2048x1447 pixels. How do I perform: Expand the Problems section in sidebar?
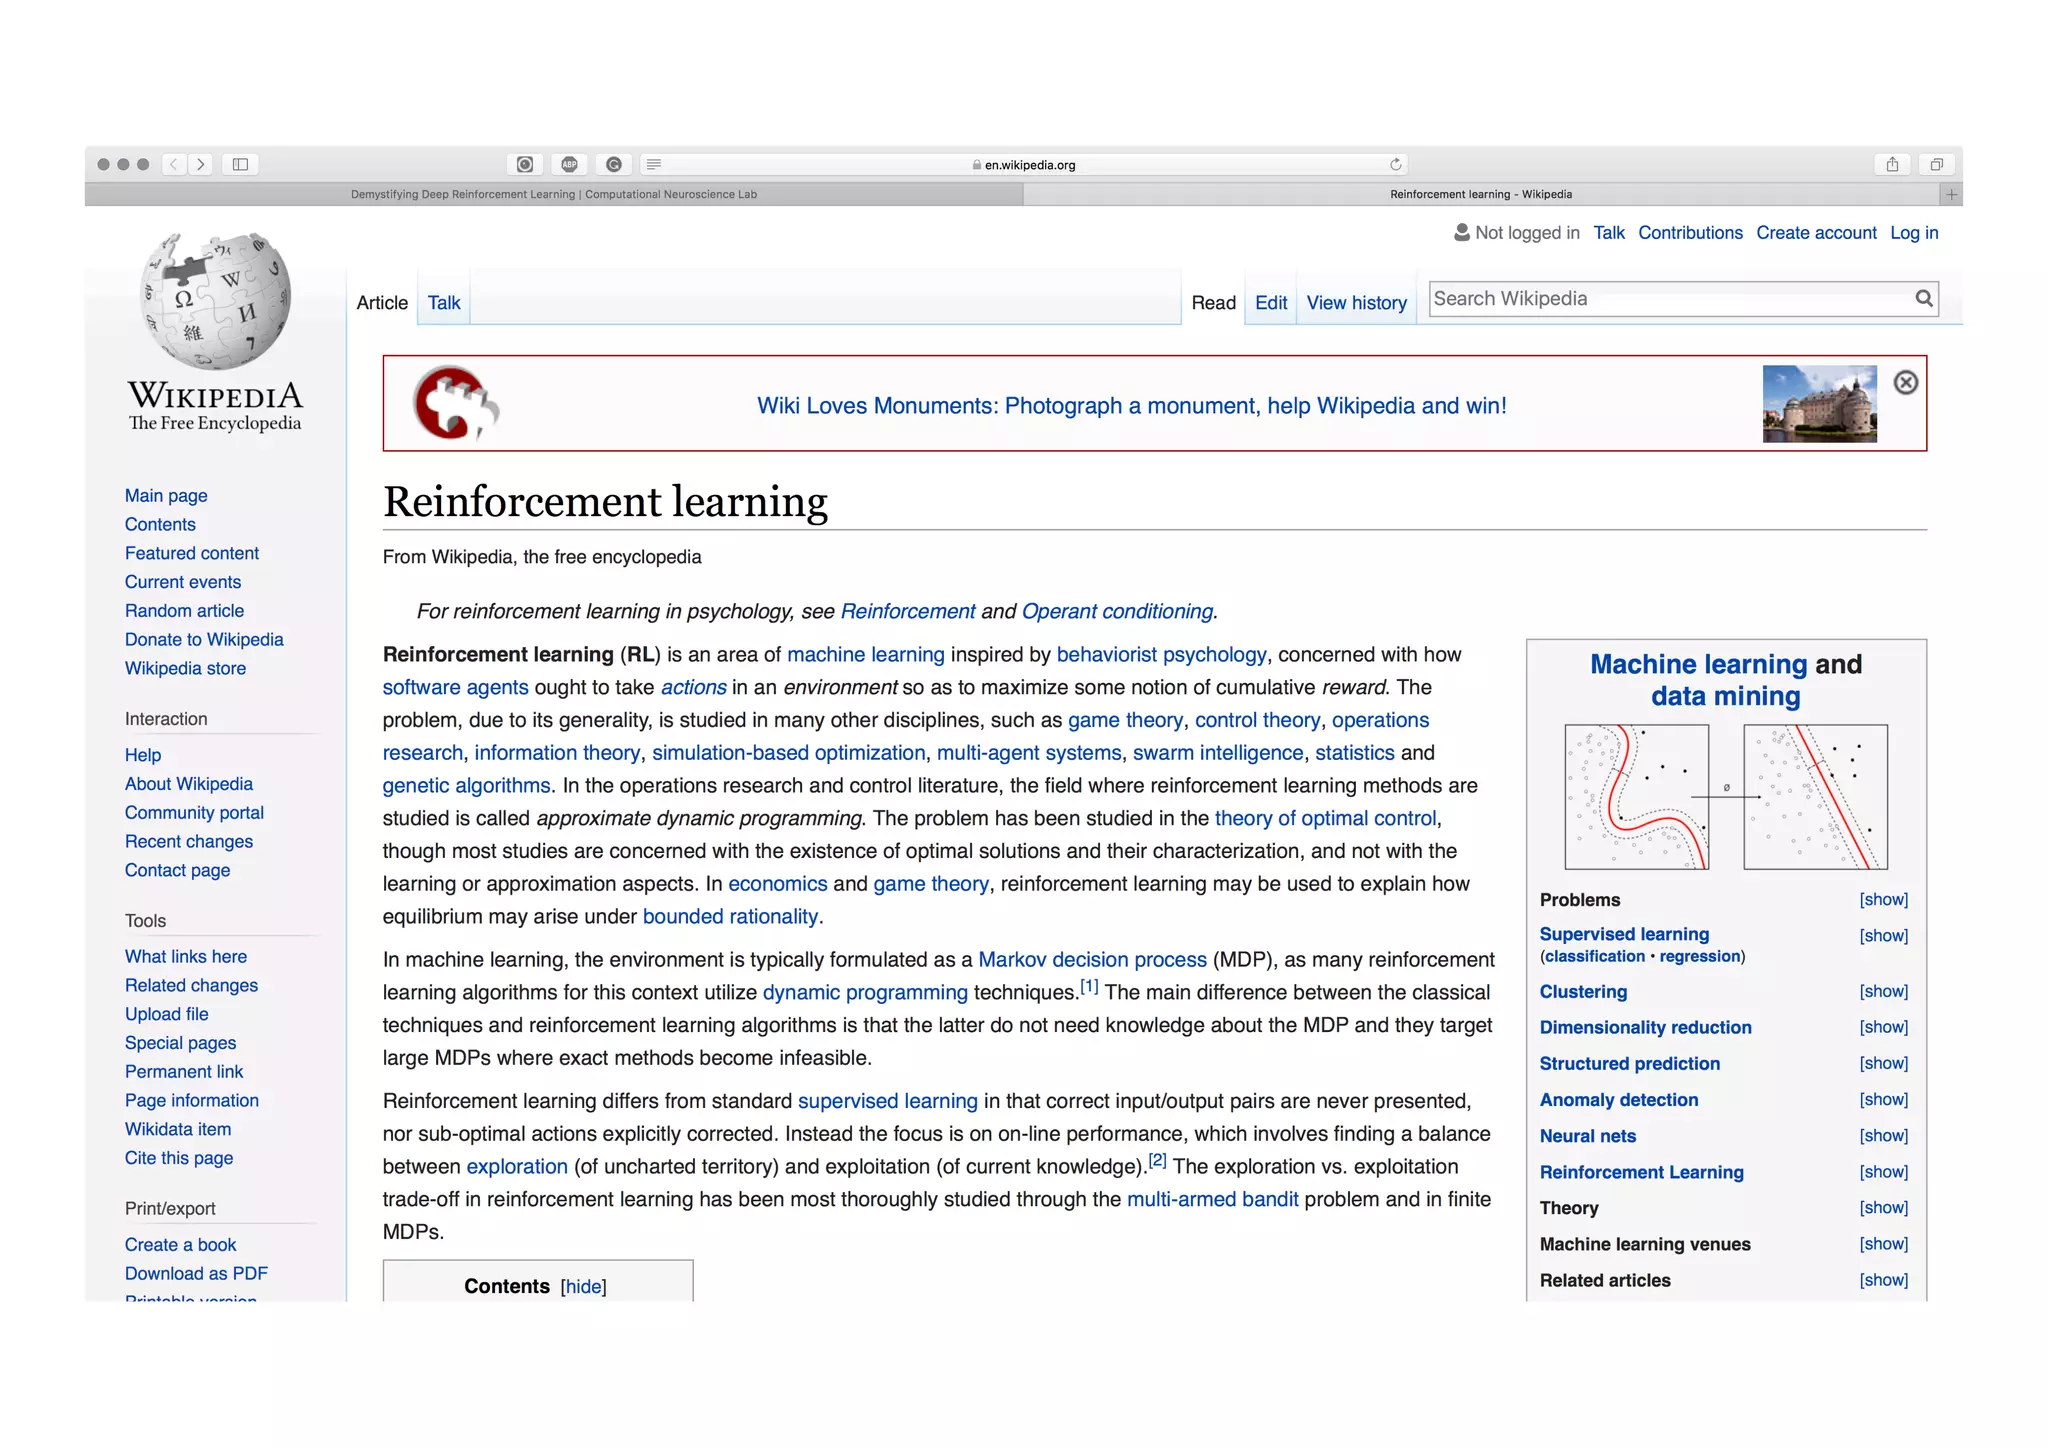pyautogui.click(x=1883, y=899)
